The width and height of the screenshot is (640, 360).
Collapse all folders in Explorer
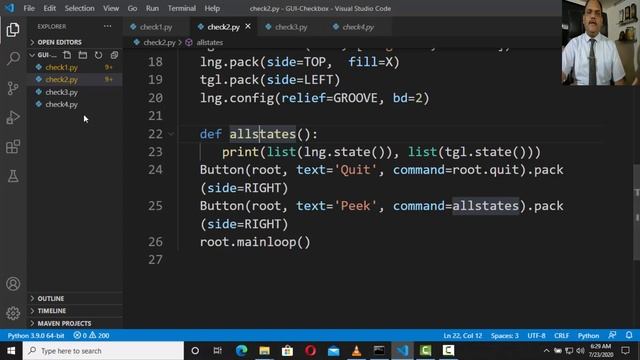pos(114,55)
